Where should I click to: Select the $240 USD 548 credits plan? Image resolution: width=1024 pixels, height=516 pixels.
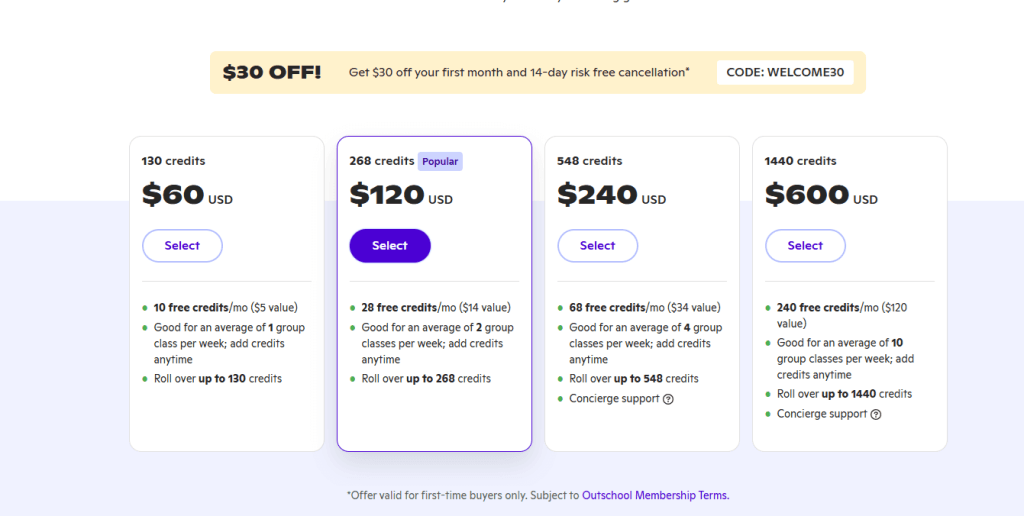pos(598,246)
